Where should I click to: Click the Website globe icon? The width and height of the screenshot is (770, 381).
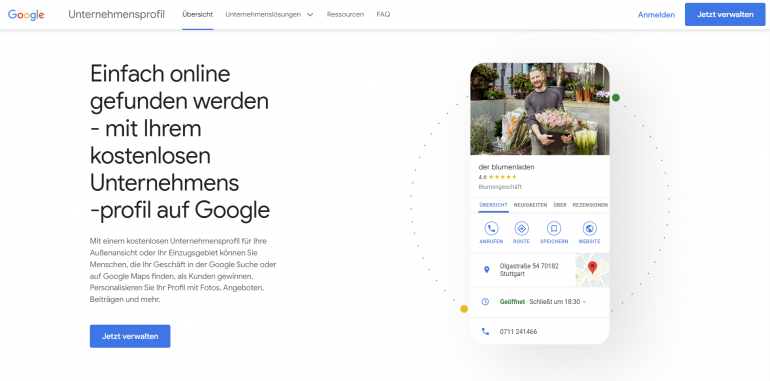click(x=589, y=228)
